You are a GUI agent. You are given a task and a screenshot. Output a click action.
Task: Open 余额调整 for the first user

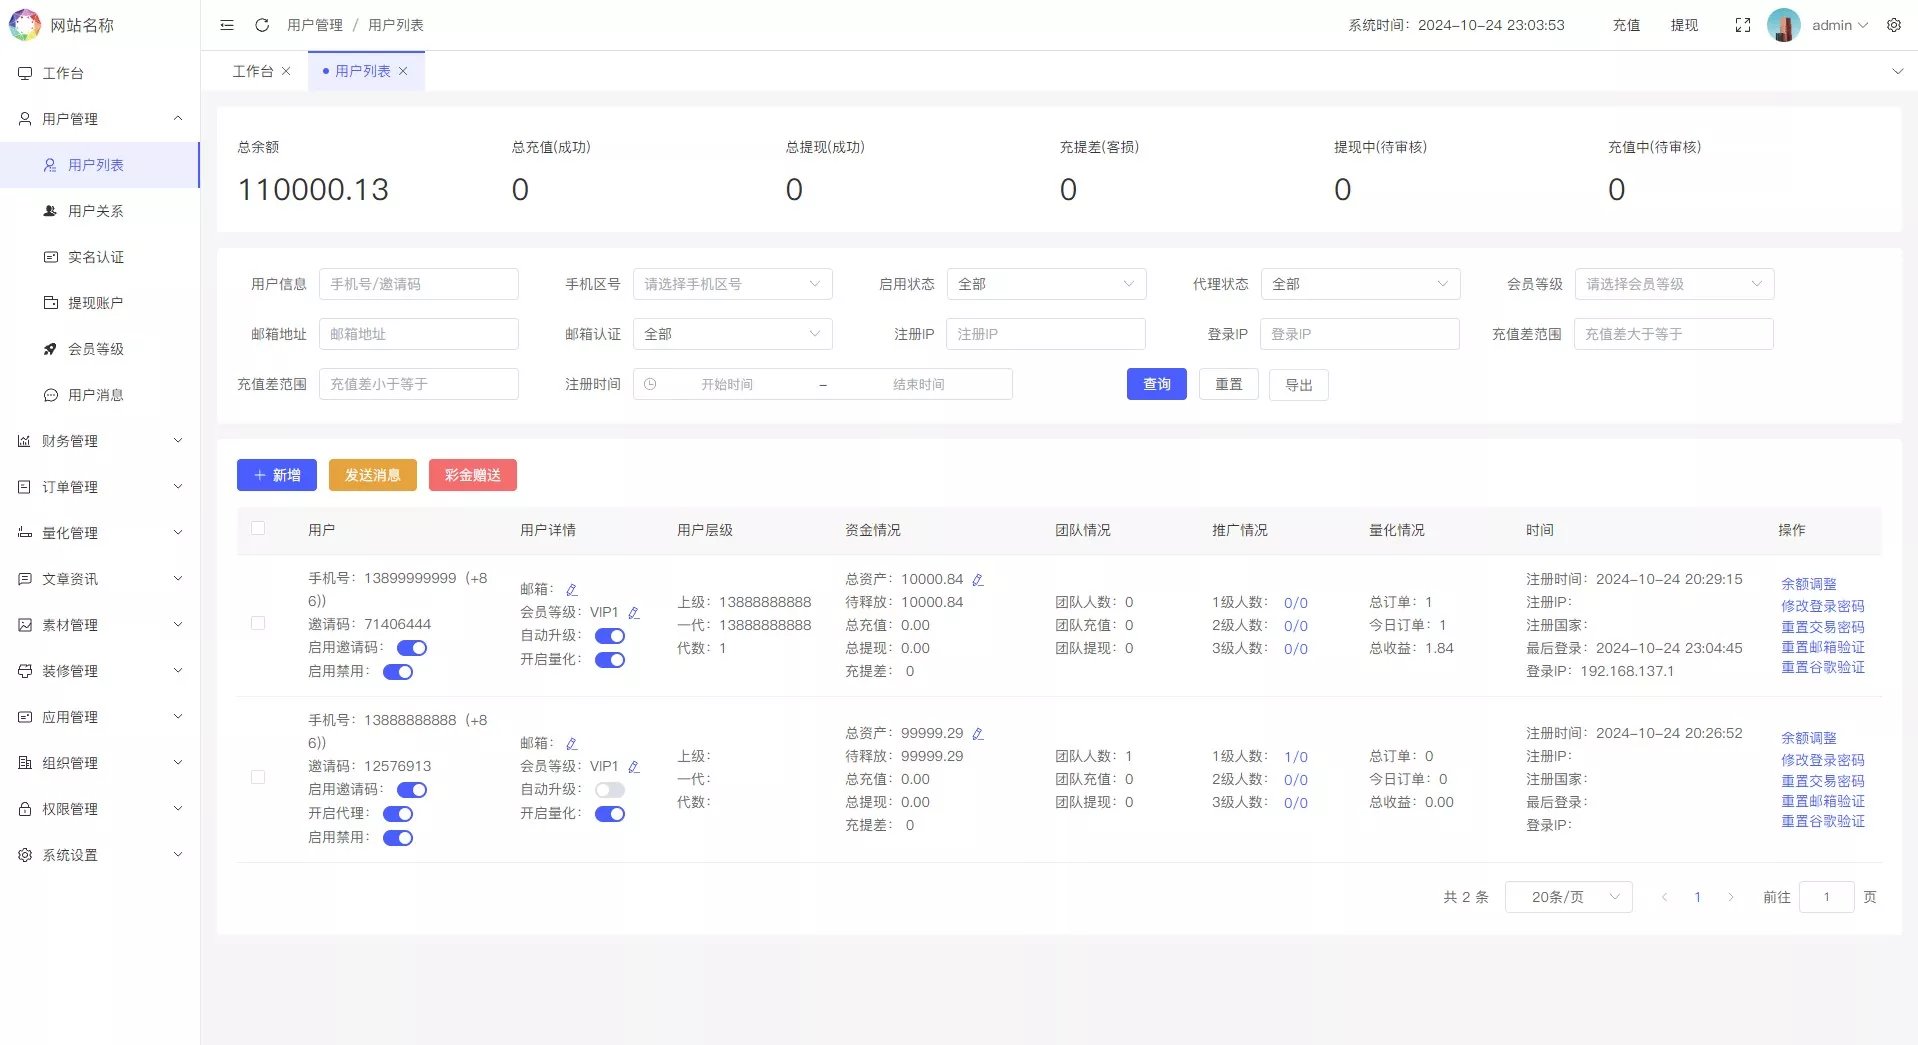[x=1809, y=583]
